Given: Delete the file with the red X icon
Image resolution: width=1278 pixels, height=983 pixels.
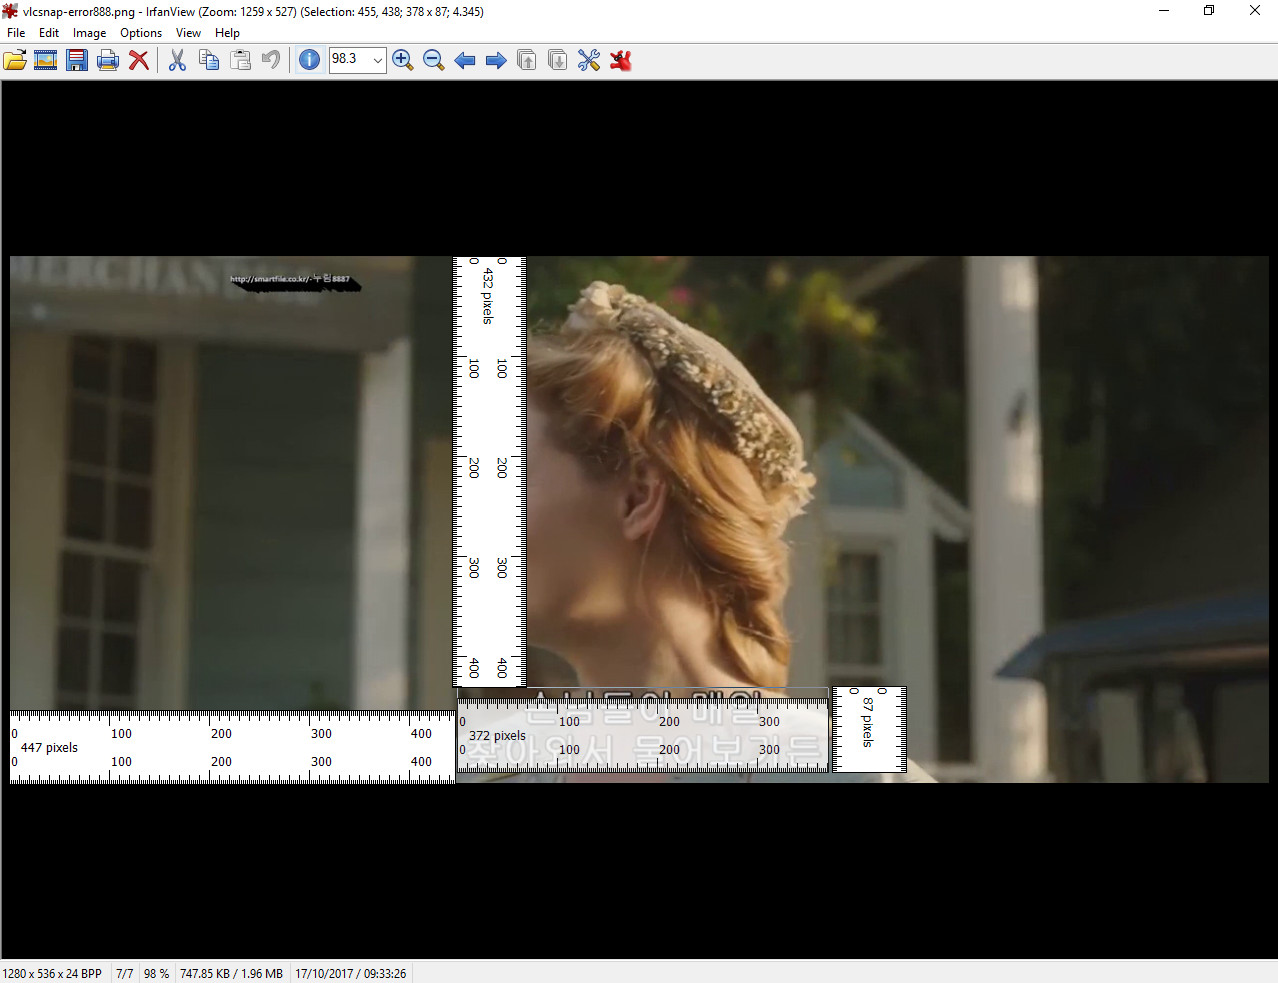Looking at the screenshot, I should click(139, 60).
